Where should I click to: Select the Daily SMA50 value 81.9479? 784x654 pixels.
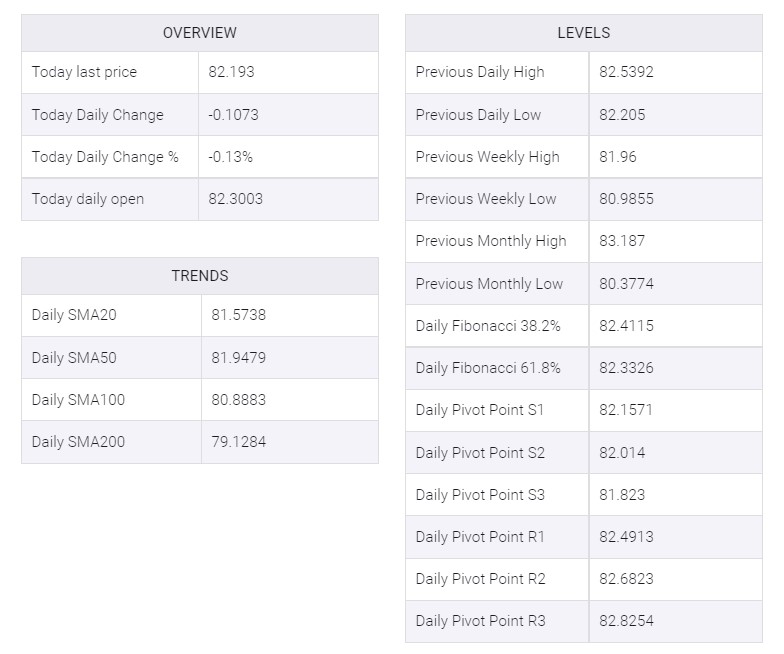[x=239, y=357]
